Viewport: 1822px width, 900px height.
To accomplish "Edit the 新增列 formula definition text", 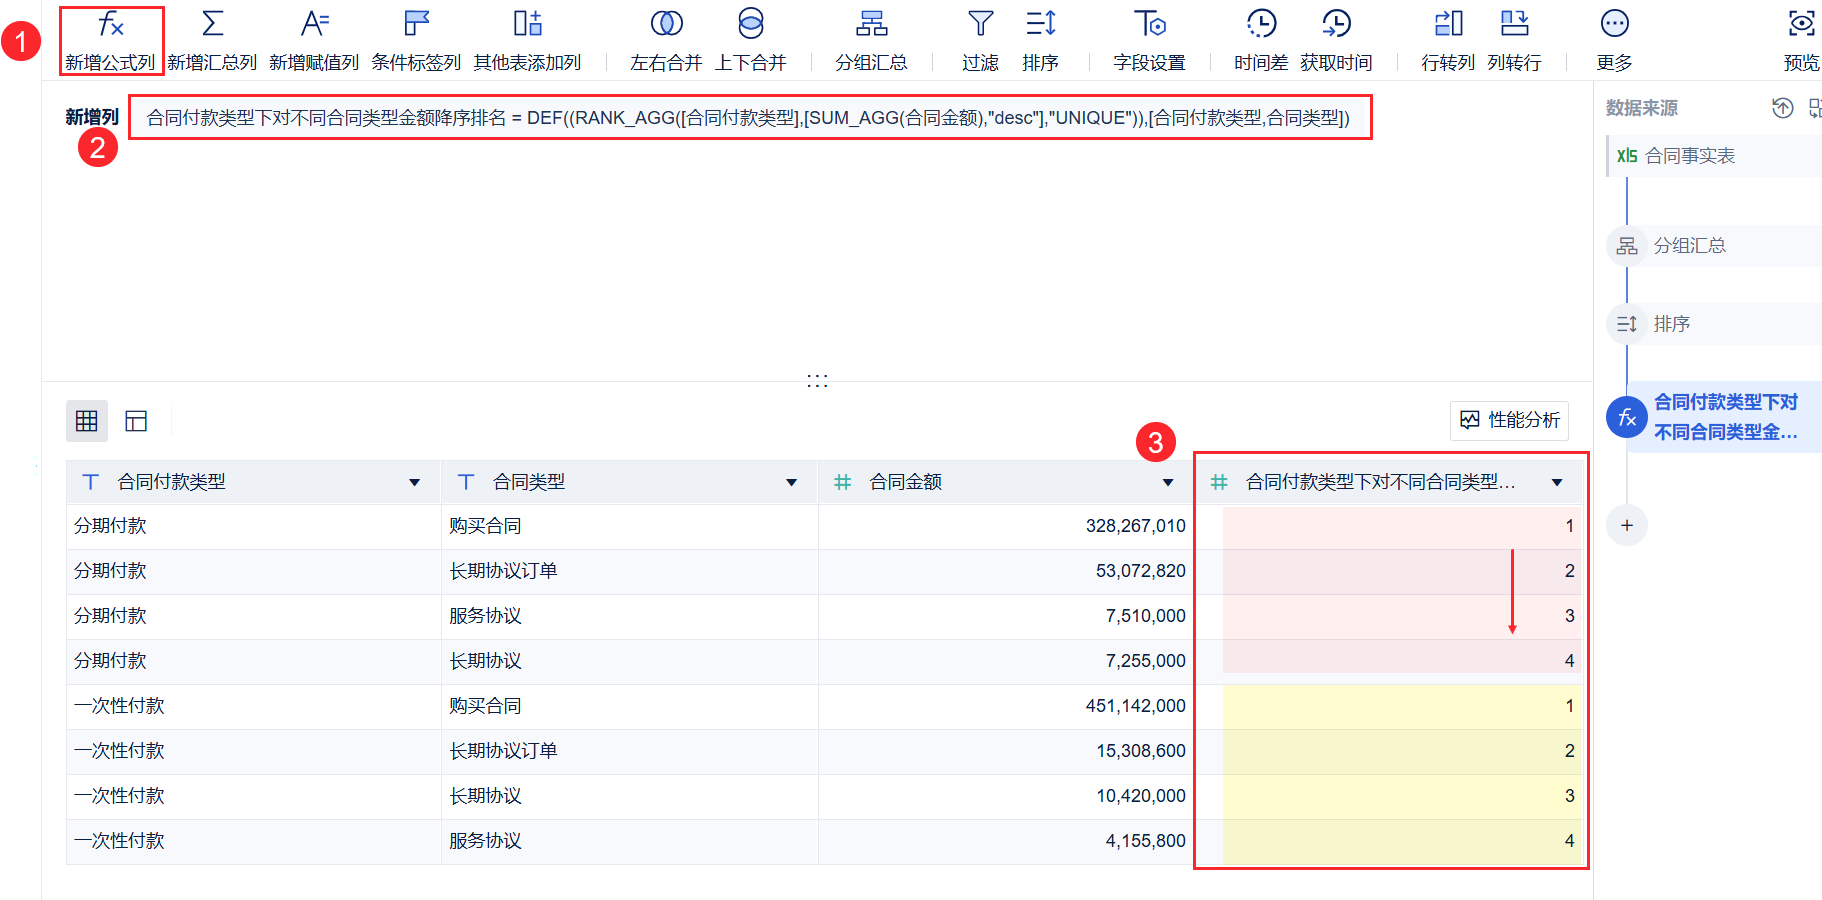I will click(748, 118).
